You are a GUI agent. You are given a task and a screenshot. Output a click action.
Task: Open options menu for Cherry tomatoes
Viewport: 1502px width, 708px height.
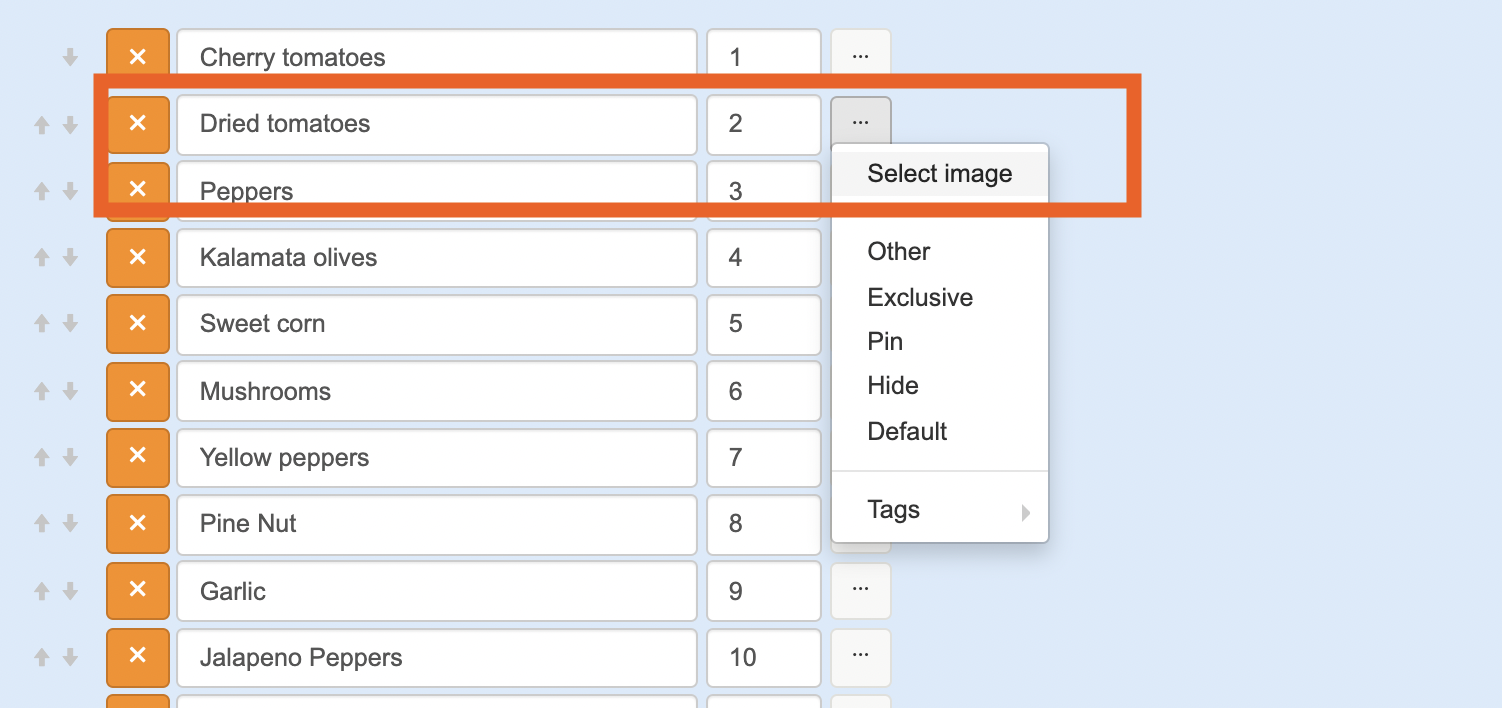(860, 57)
